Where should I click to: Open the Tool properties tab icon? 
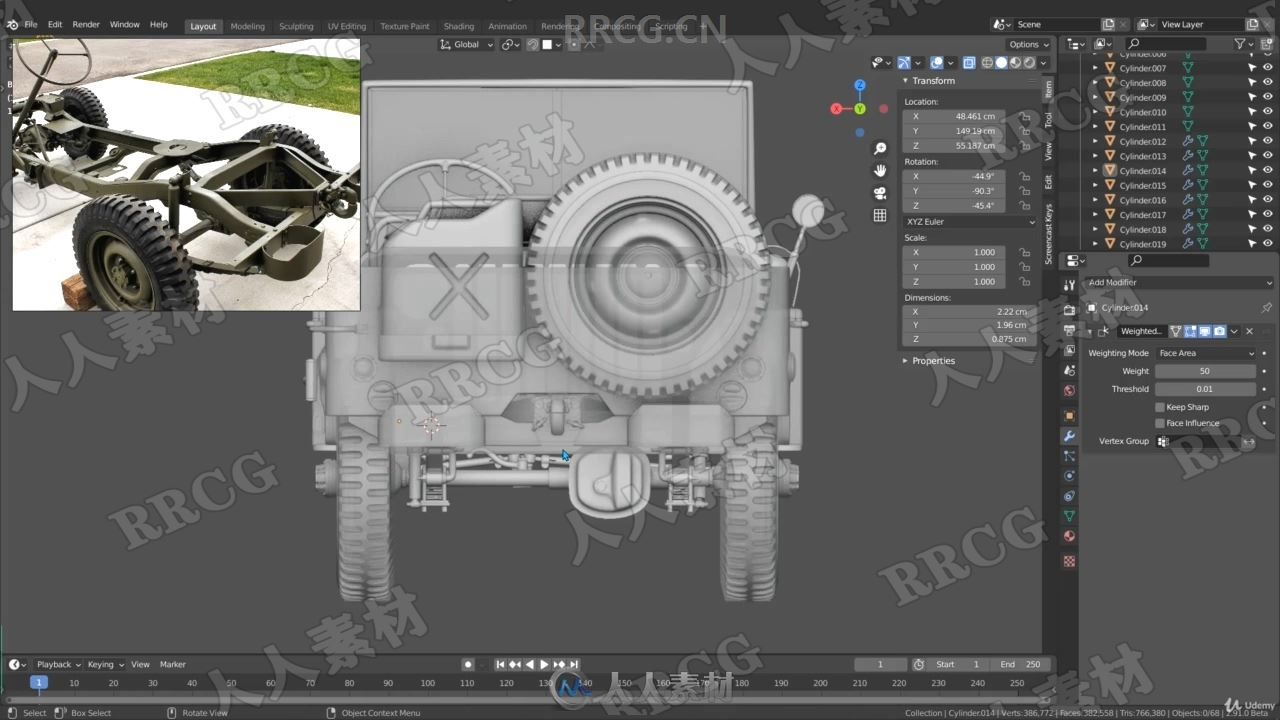point(1069,285)
